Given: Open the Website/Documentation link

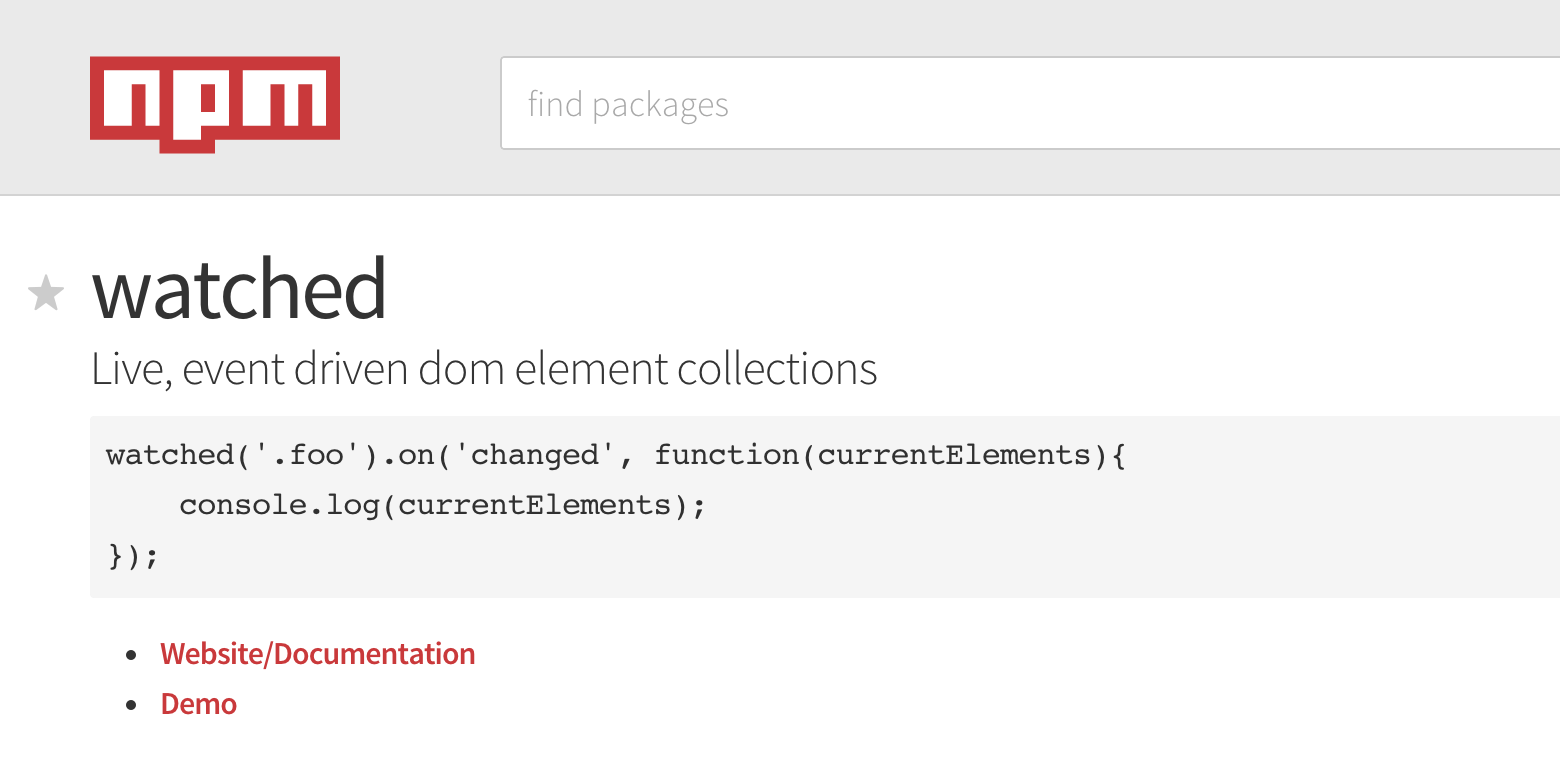Looking at the screenshot, I should 318,654.
